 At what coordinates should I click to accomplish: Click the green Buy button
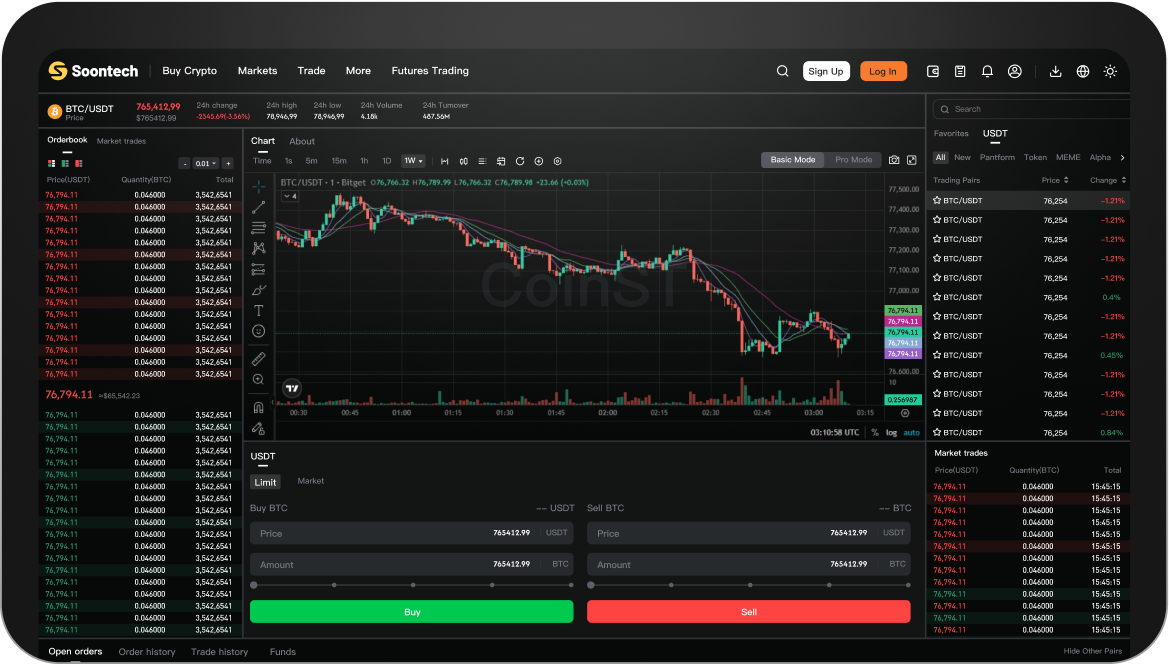(x=412, y=612)
